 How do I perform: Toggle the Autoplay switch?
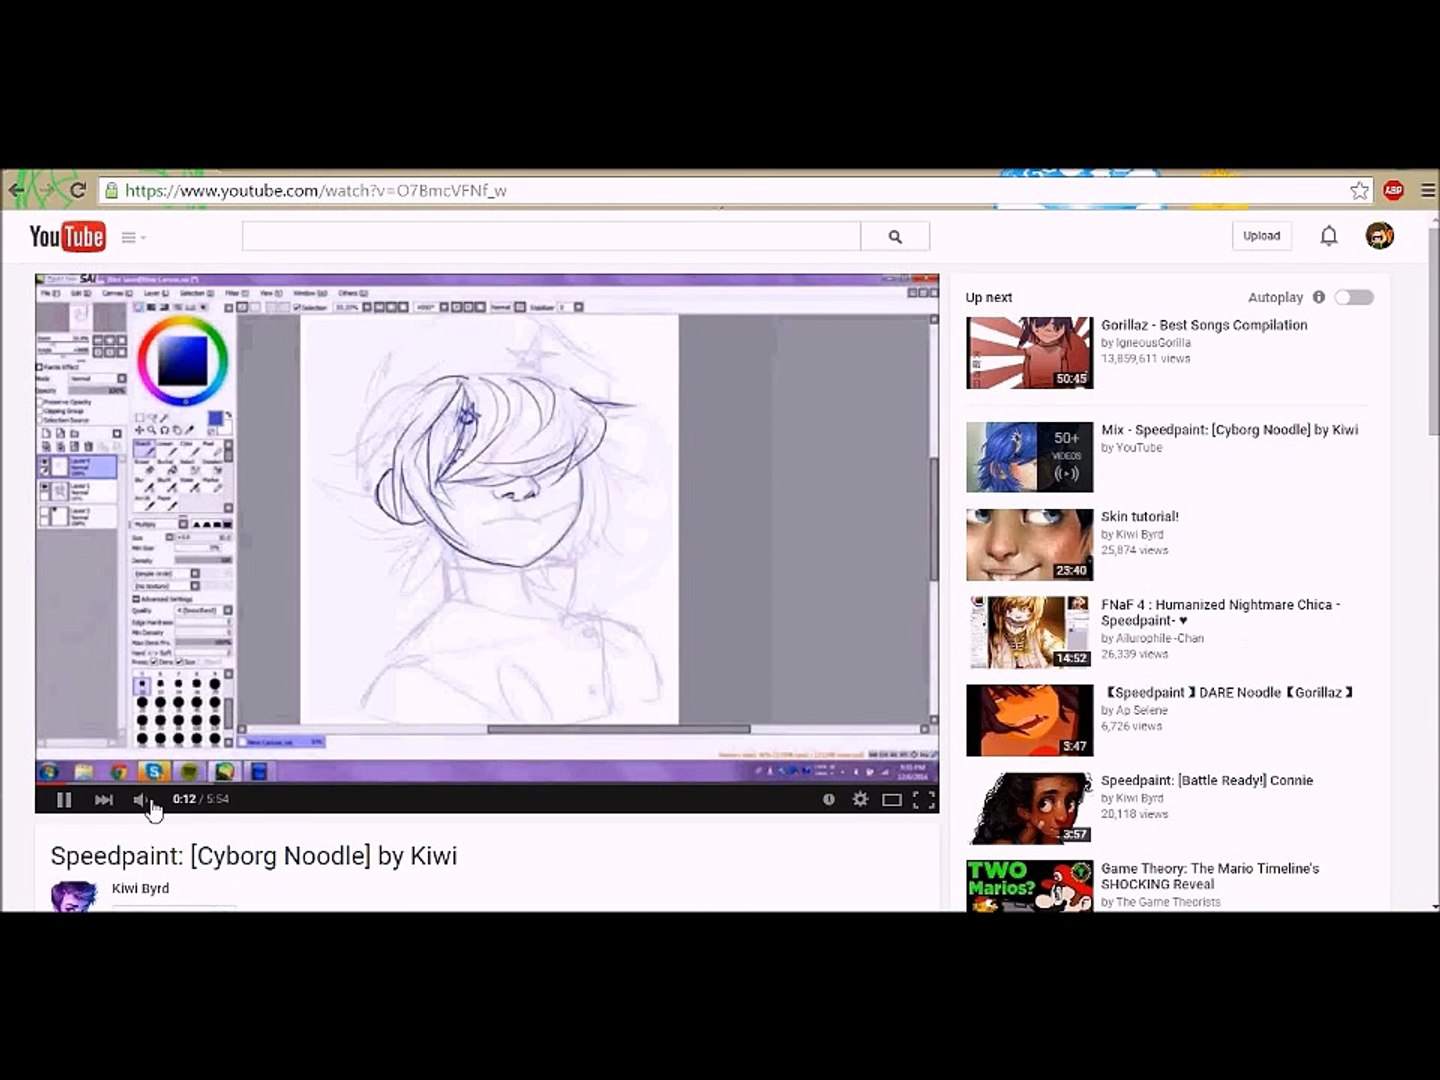point(1354,297)
